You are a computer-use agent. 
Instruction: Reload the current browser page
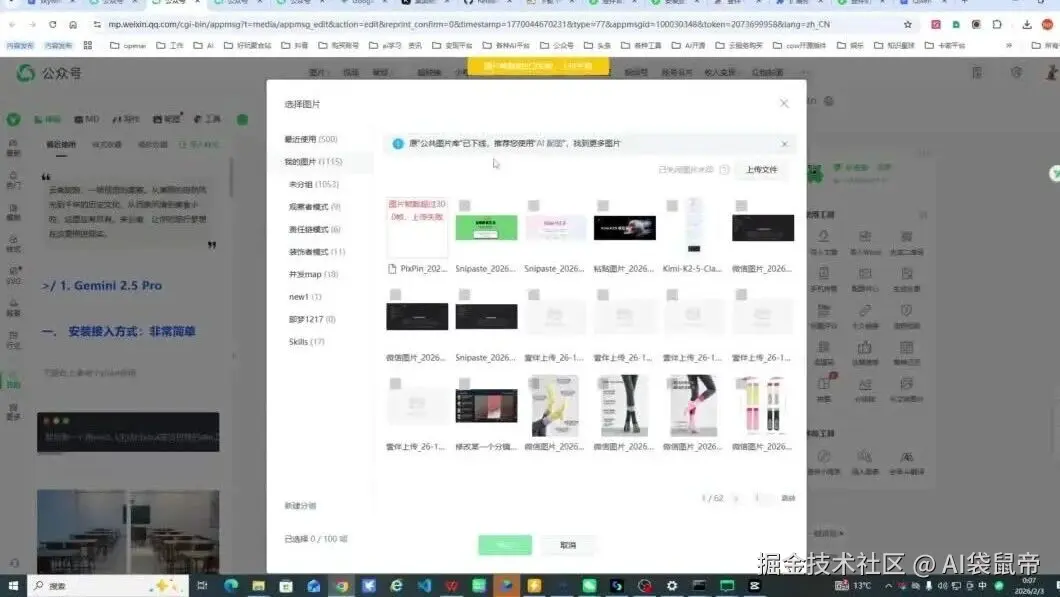click(52, 24)
